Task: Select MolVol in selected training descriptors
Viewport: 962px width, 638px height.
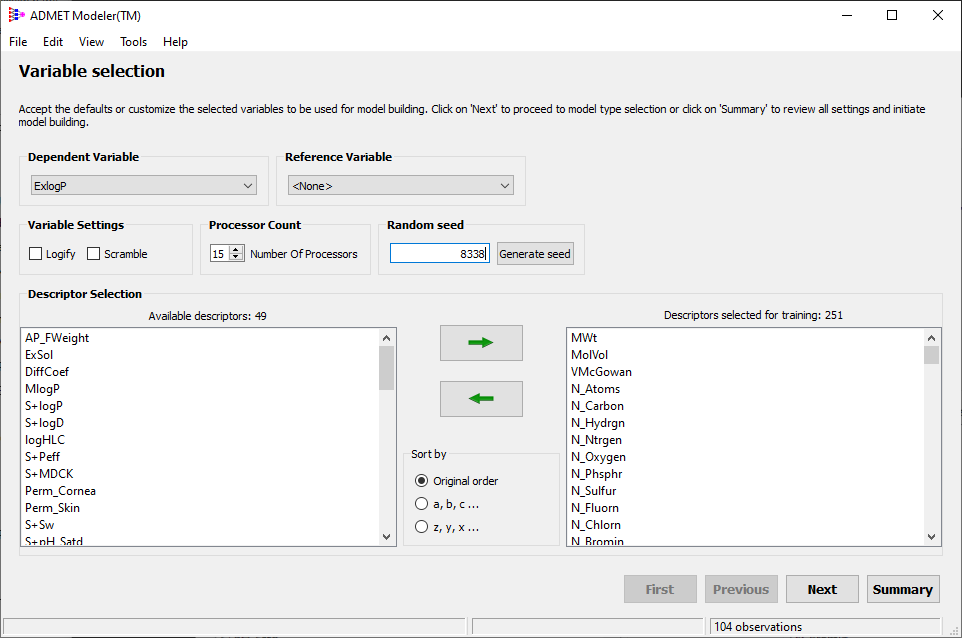Action: click(x=590, y=355)
